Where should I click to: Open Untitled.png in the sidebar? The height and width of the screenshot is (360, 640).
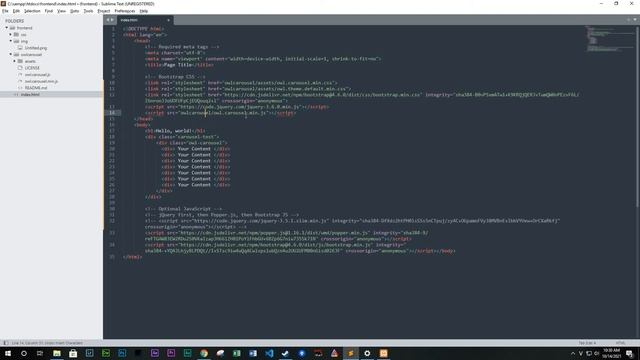pyautogui.click(x=36, y=48)
